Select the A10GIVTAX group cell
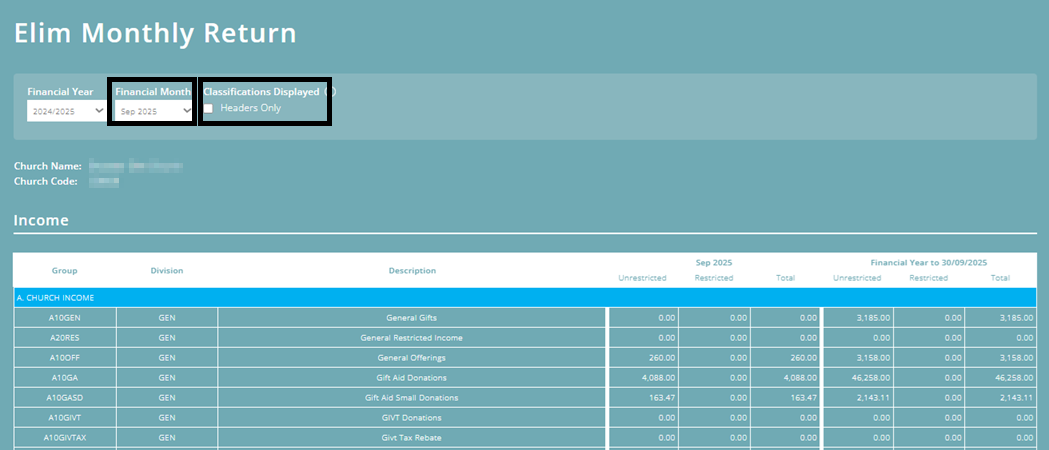Viewport: 1049px width, 450px height. point(65,438)
